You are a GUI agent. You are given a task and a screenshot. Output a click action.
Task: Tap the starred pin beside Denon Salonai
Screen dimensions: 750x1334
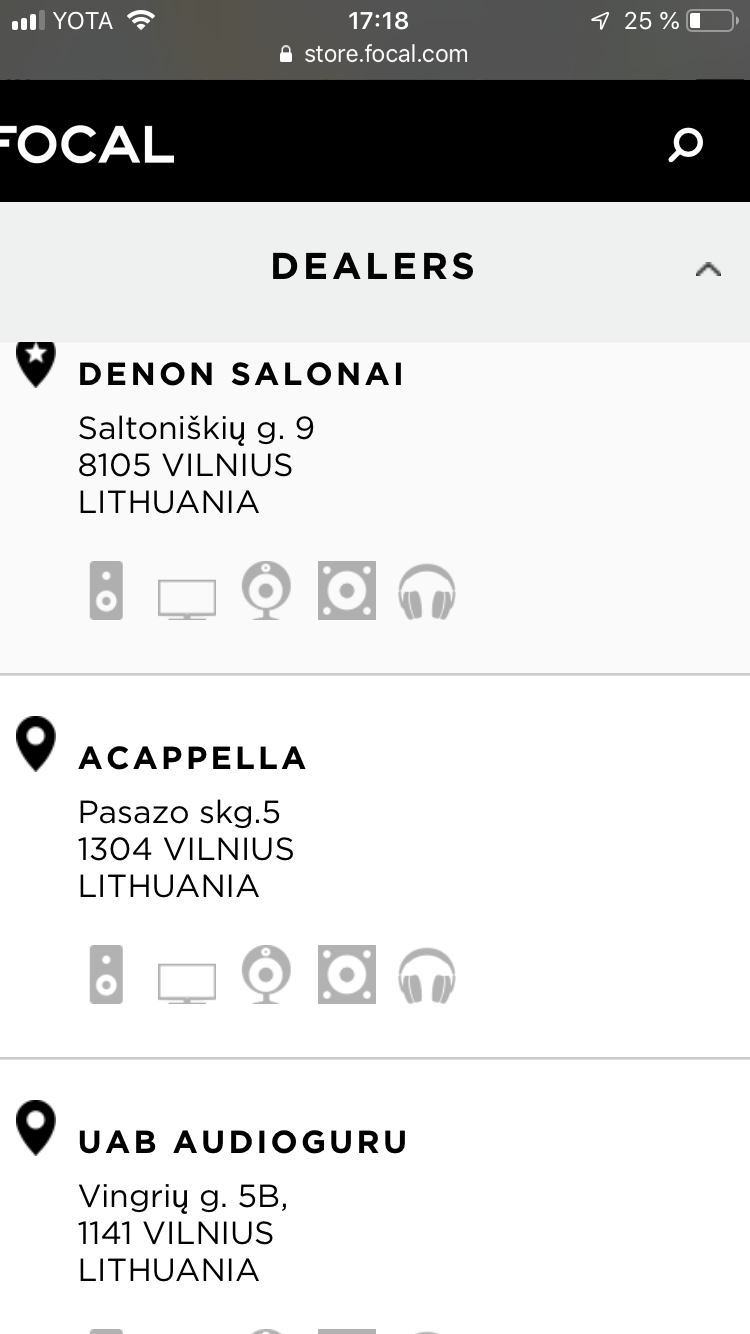(37, 363)
